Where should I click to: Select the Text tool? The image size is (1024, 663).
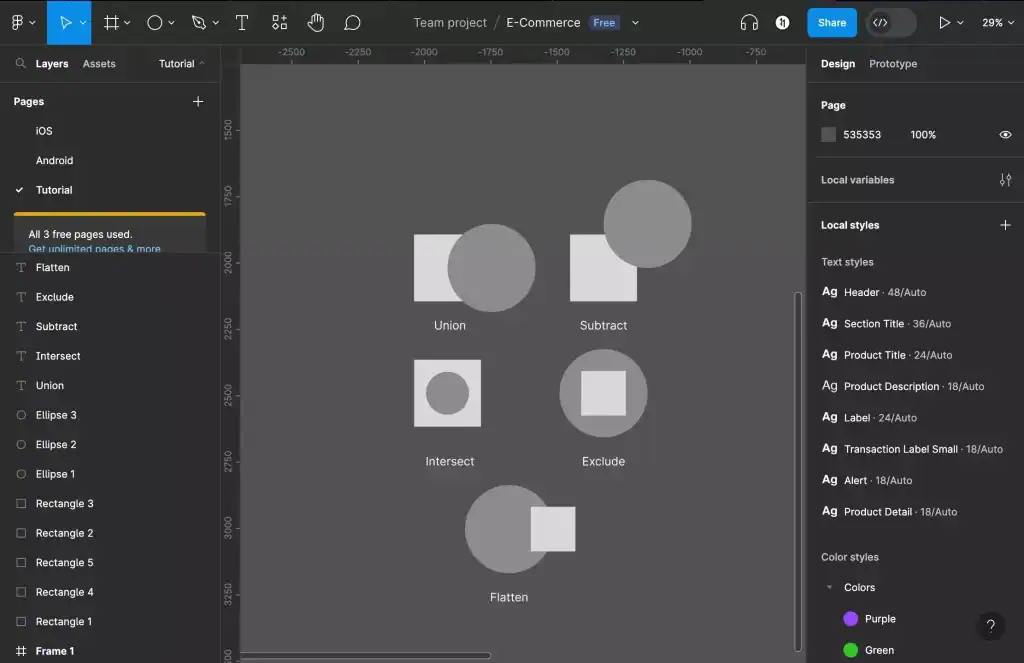tap(242, 22)
